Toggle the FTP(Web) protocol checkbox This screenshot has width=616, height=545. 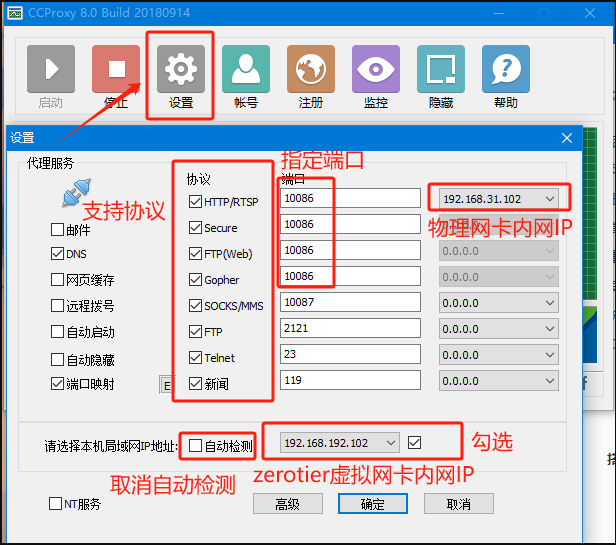[195, 253]
